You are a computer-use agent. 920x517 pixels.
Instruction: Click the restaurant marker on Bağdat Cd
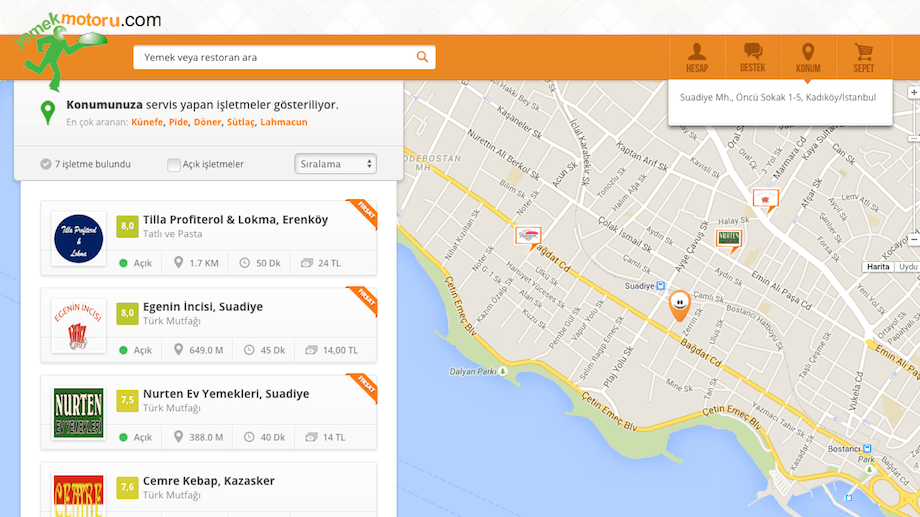(x=528, y=238)
